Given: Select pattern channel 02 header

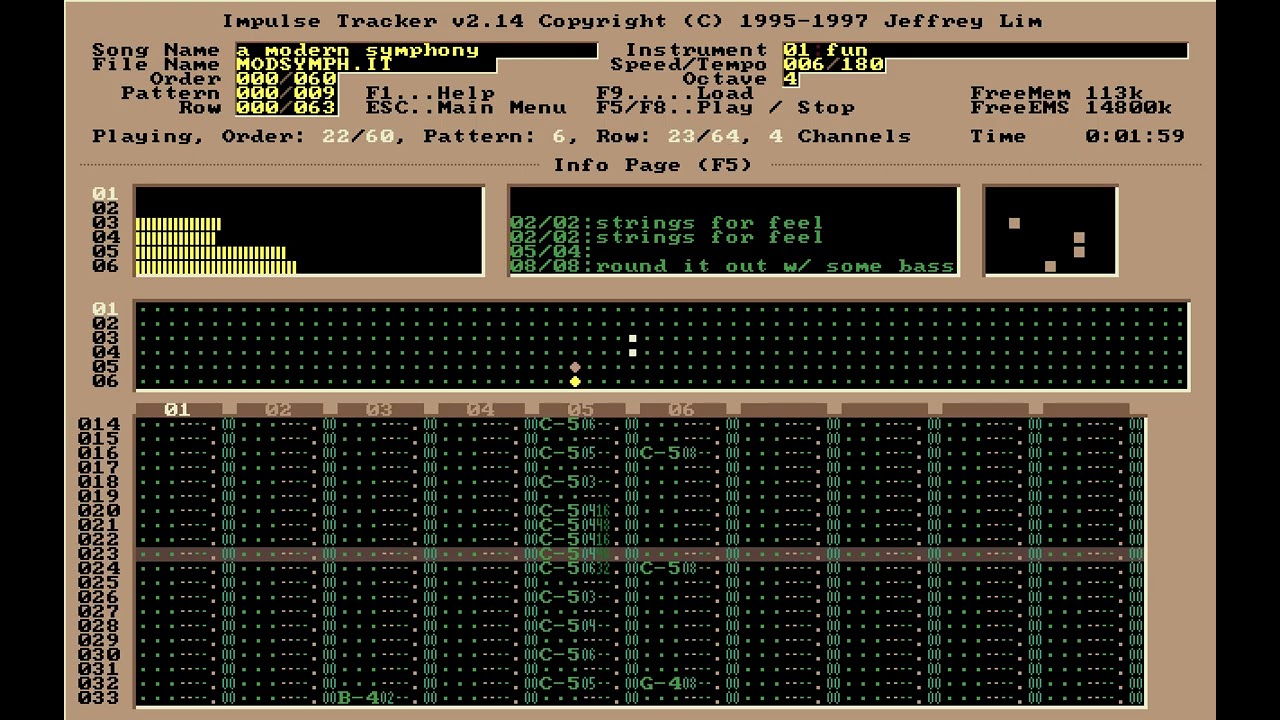Looking at the screenshot, I should point(279,409).
